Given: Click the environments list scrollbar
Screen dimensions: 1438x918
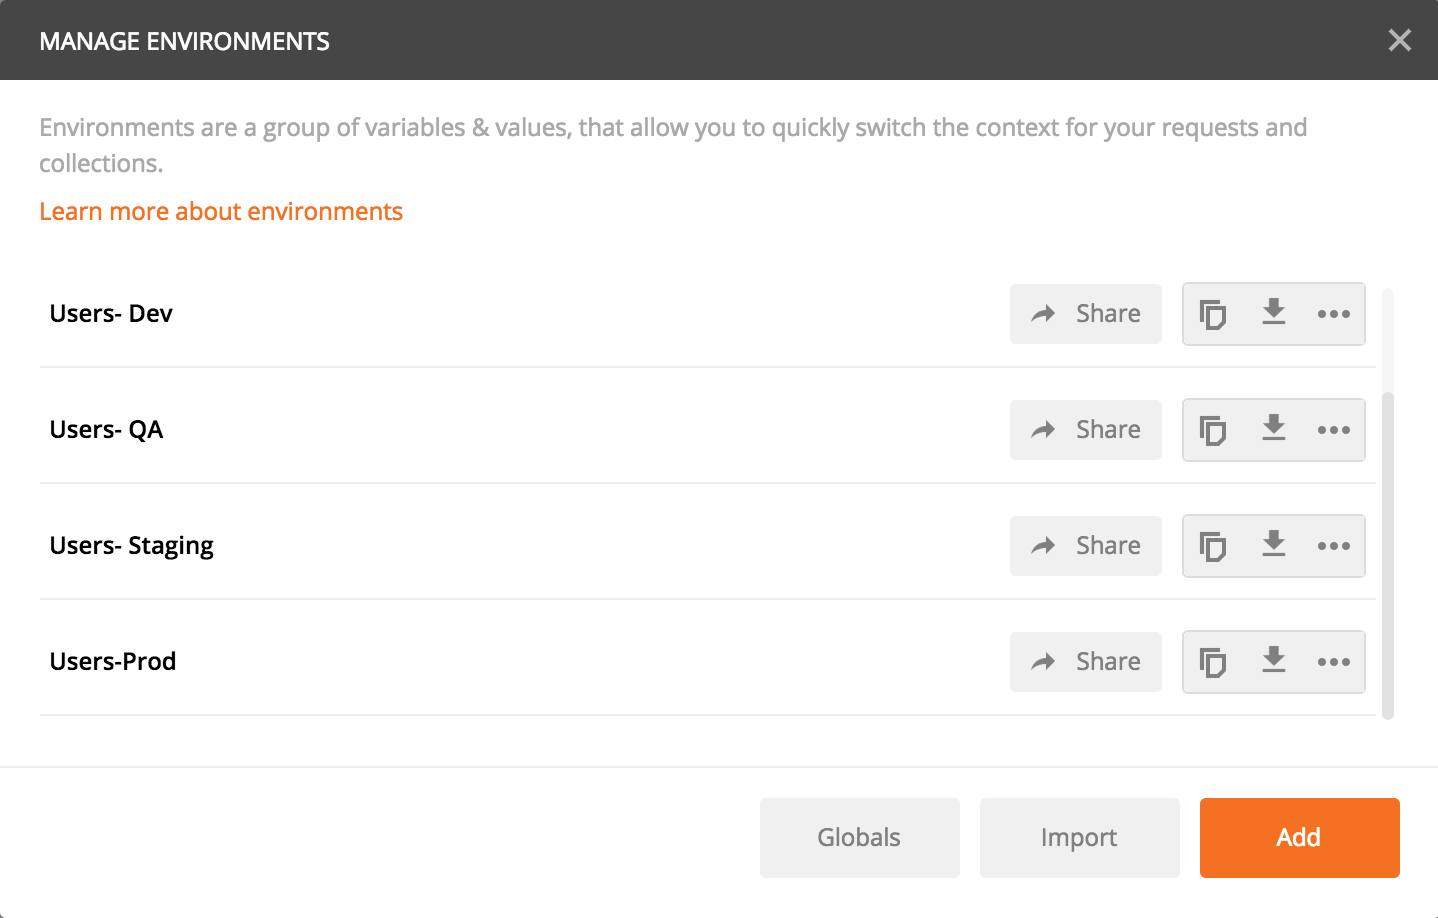Looking at the screenshot, I should [x=1388, y=555].
